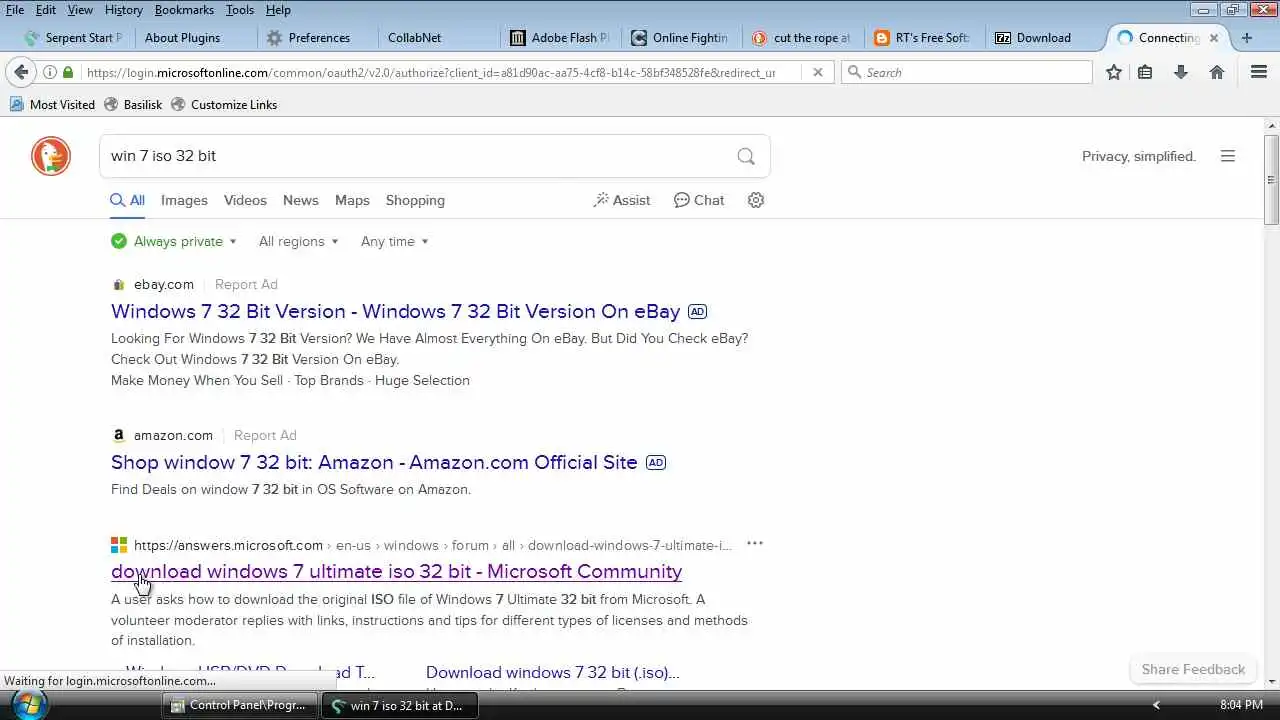Bookmark this page with the star icon
This screenshot has width=1280, height=720.
pyautogui.click(x=1114, y=72)
